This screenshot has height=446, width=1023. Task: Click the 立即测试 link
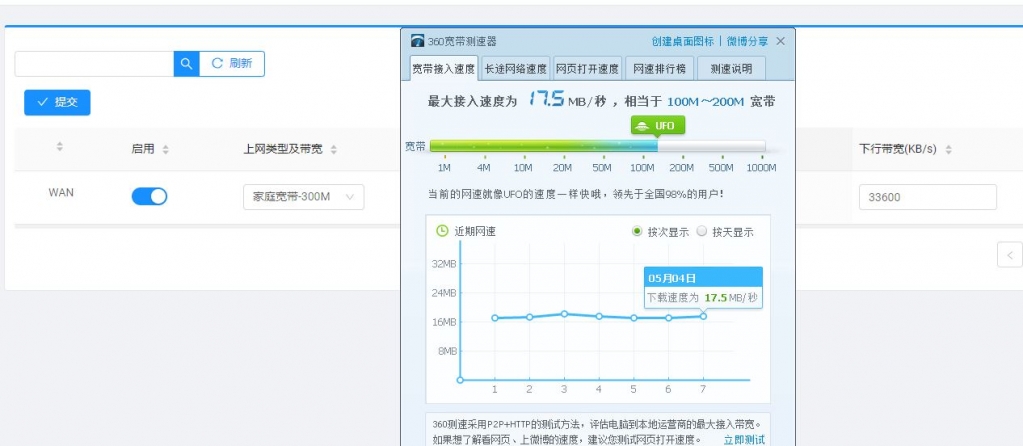click(744, 439)
